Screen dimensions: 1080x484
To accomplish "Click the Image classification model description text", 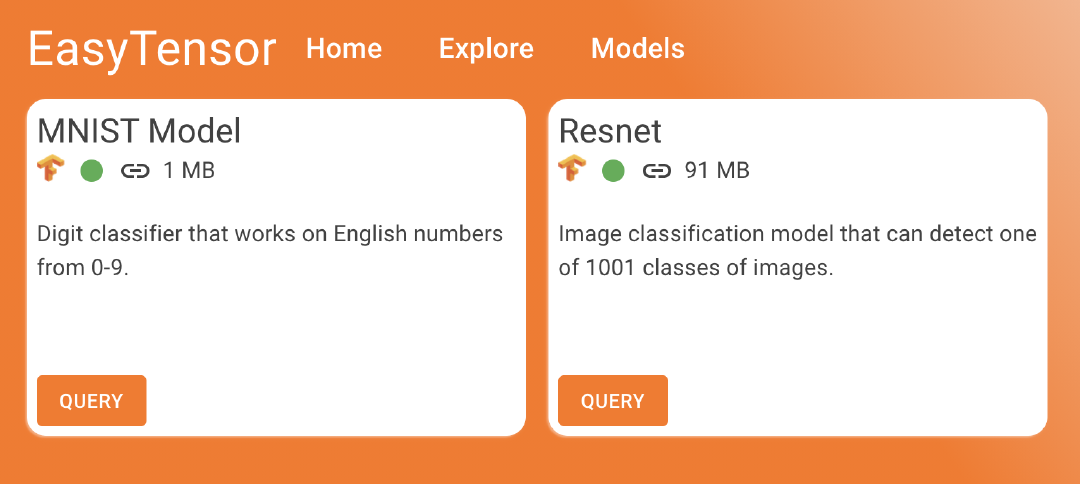I will 797,250.
